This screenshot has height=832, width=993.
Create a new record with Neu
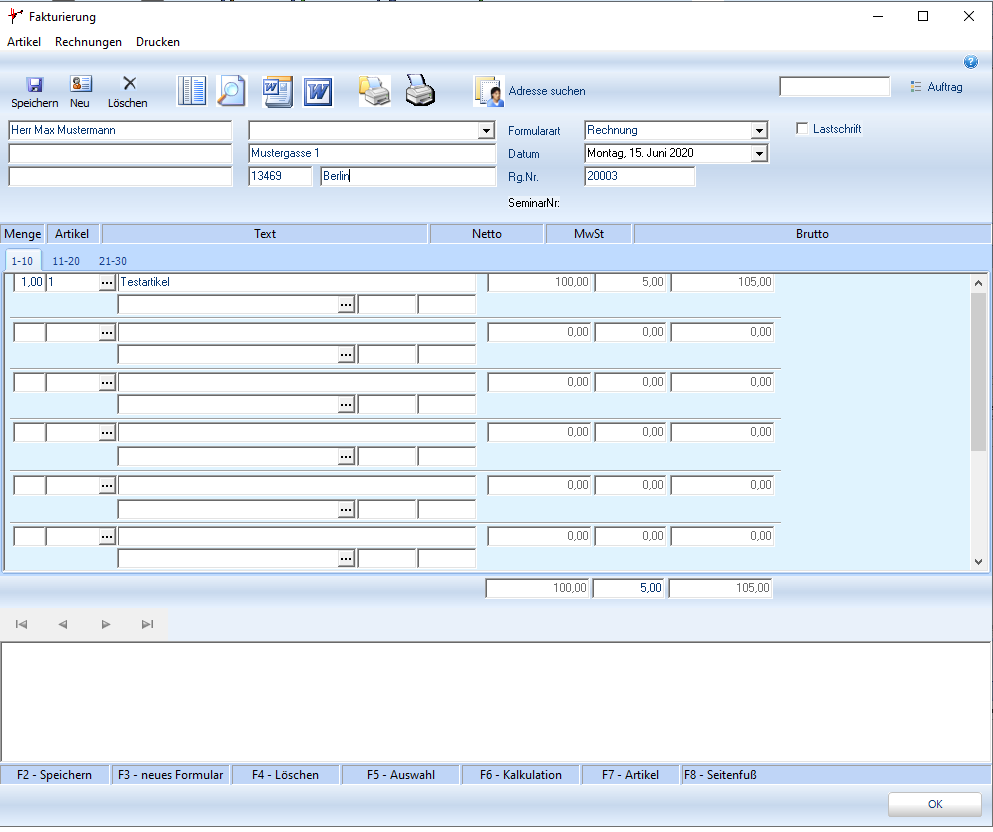coord(80,87)
